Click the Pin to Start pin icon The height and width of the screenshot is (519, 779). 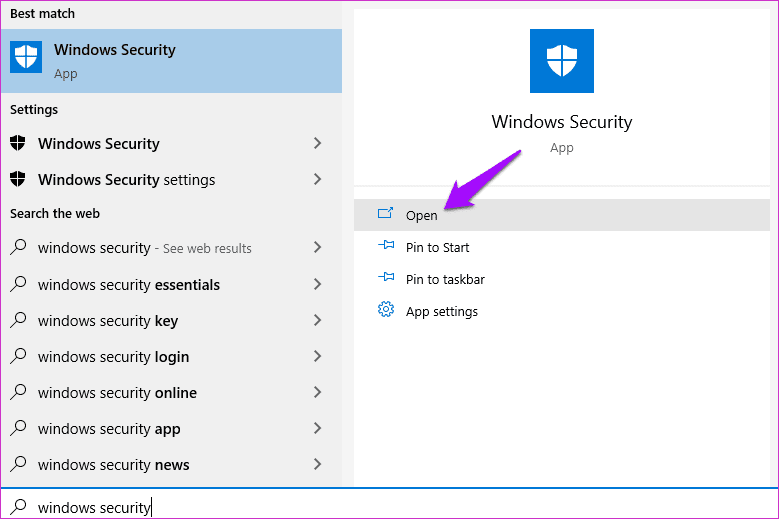coord(386,247)
